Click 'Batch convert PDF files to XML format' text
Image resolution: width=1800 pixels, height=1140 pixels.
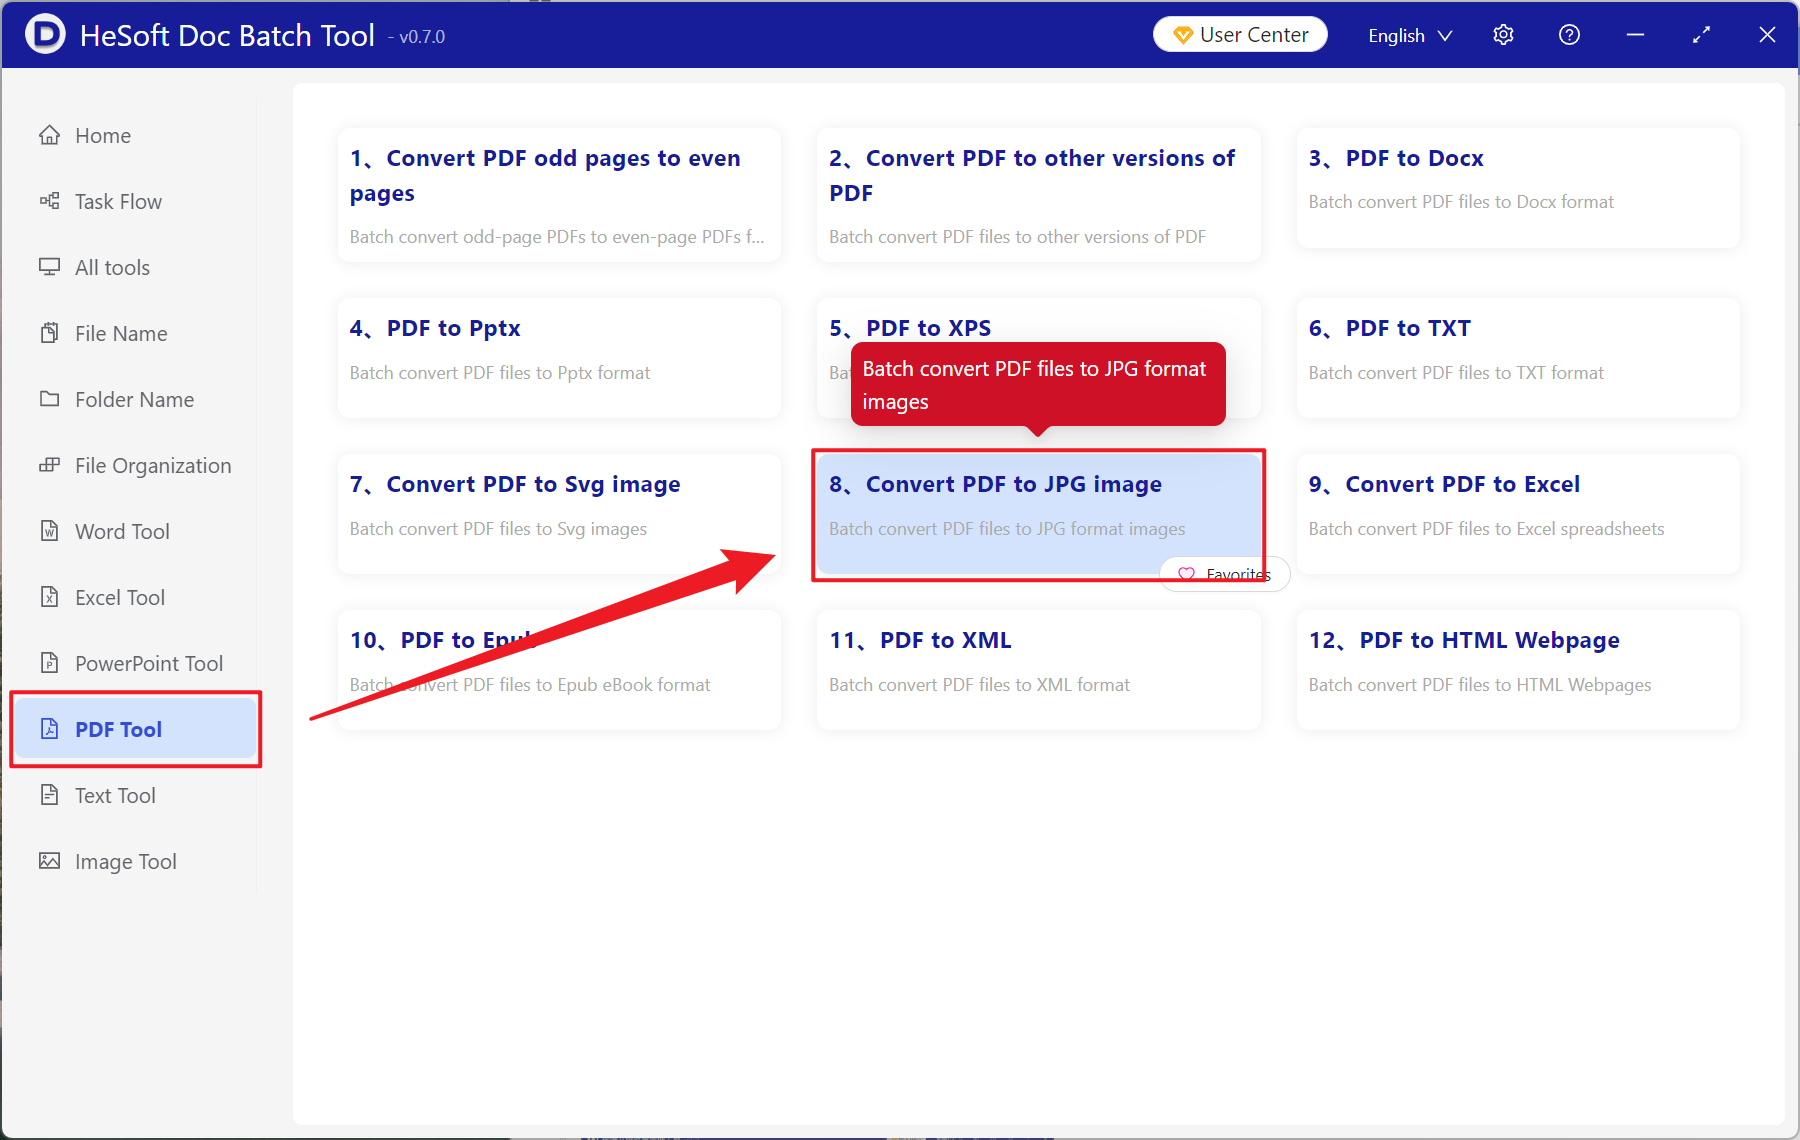979,685
